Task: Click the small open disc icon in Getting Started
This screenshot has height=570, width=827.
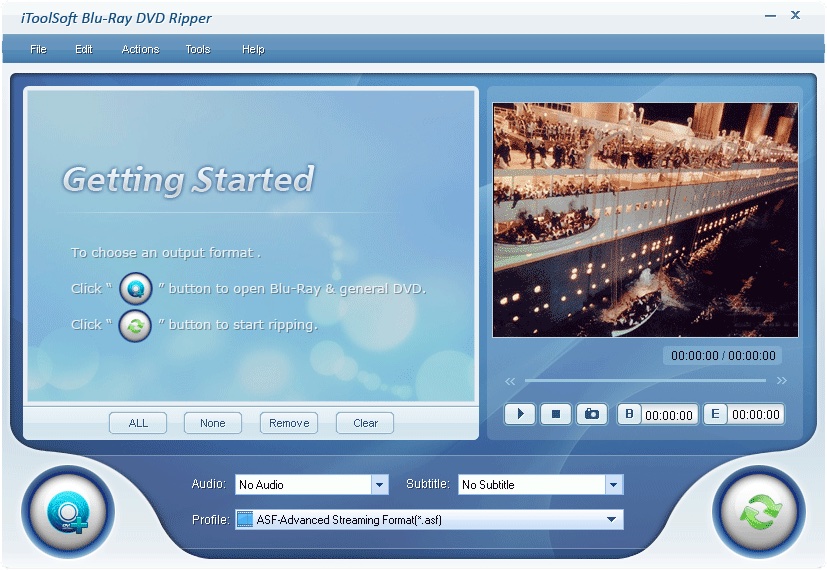Action: (x=136, y=288)
